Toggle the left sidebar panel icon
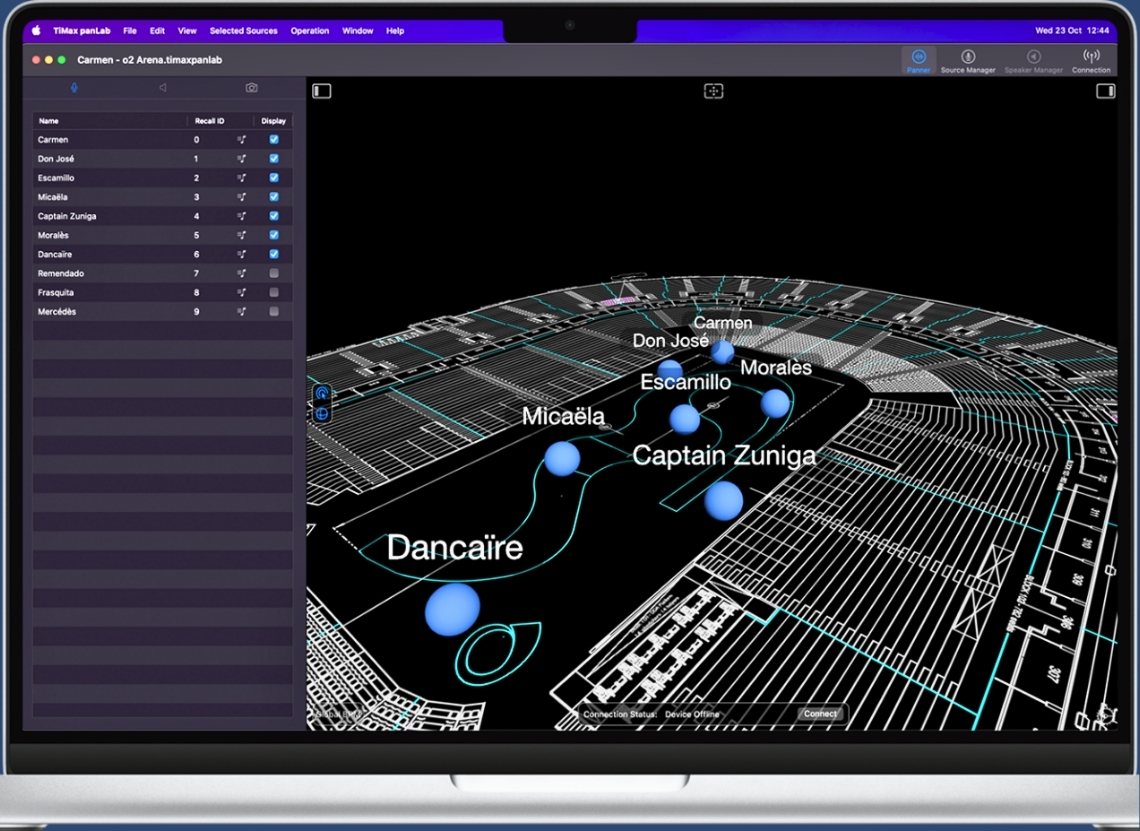Image resolution: width=1140 pixels, height=831 pixels. (321, 91)
